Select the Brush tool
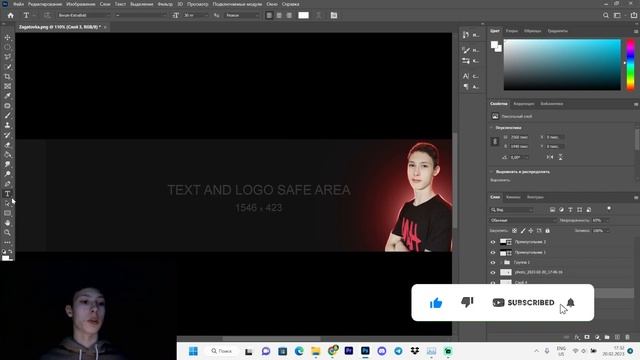Screen dimensions: 640x360 (7, 116)
